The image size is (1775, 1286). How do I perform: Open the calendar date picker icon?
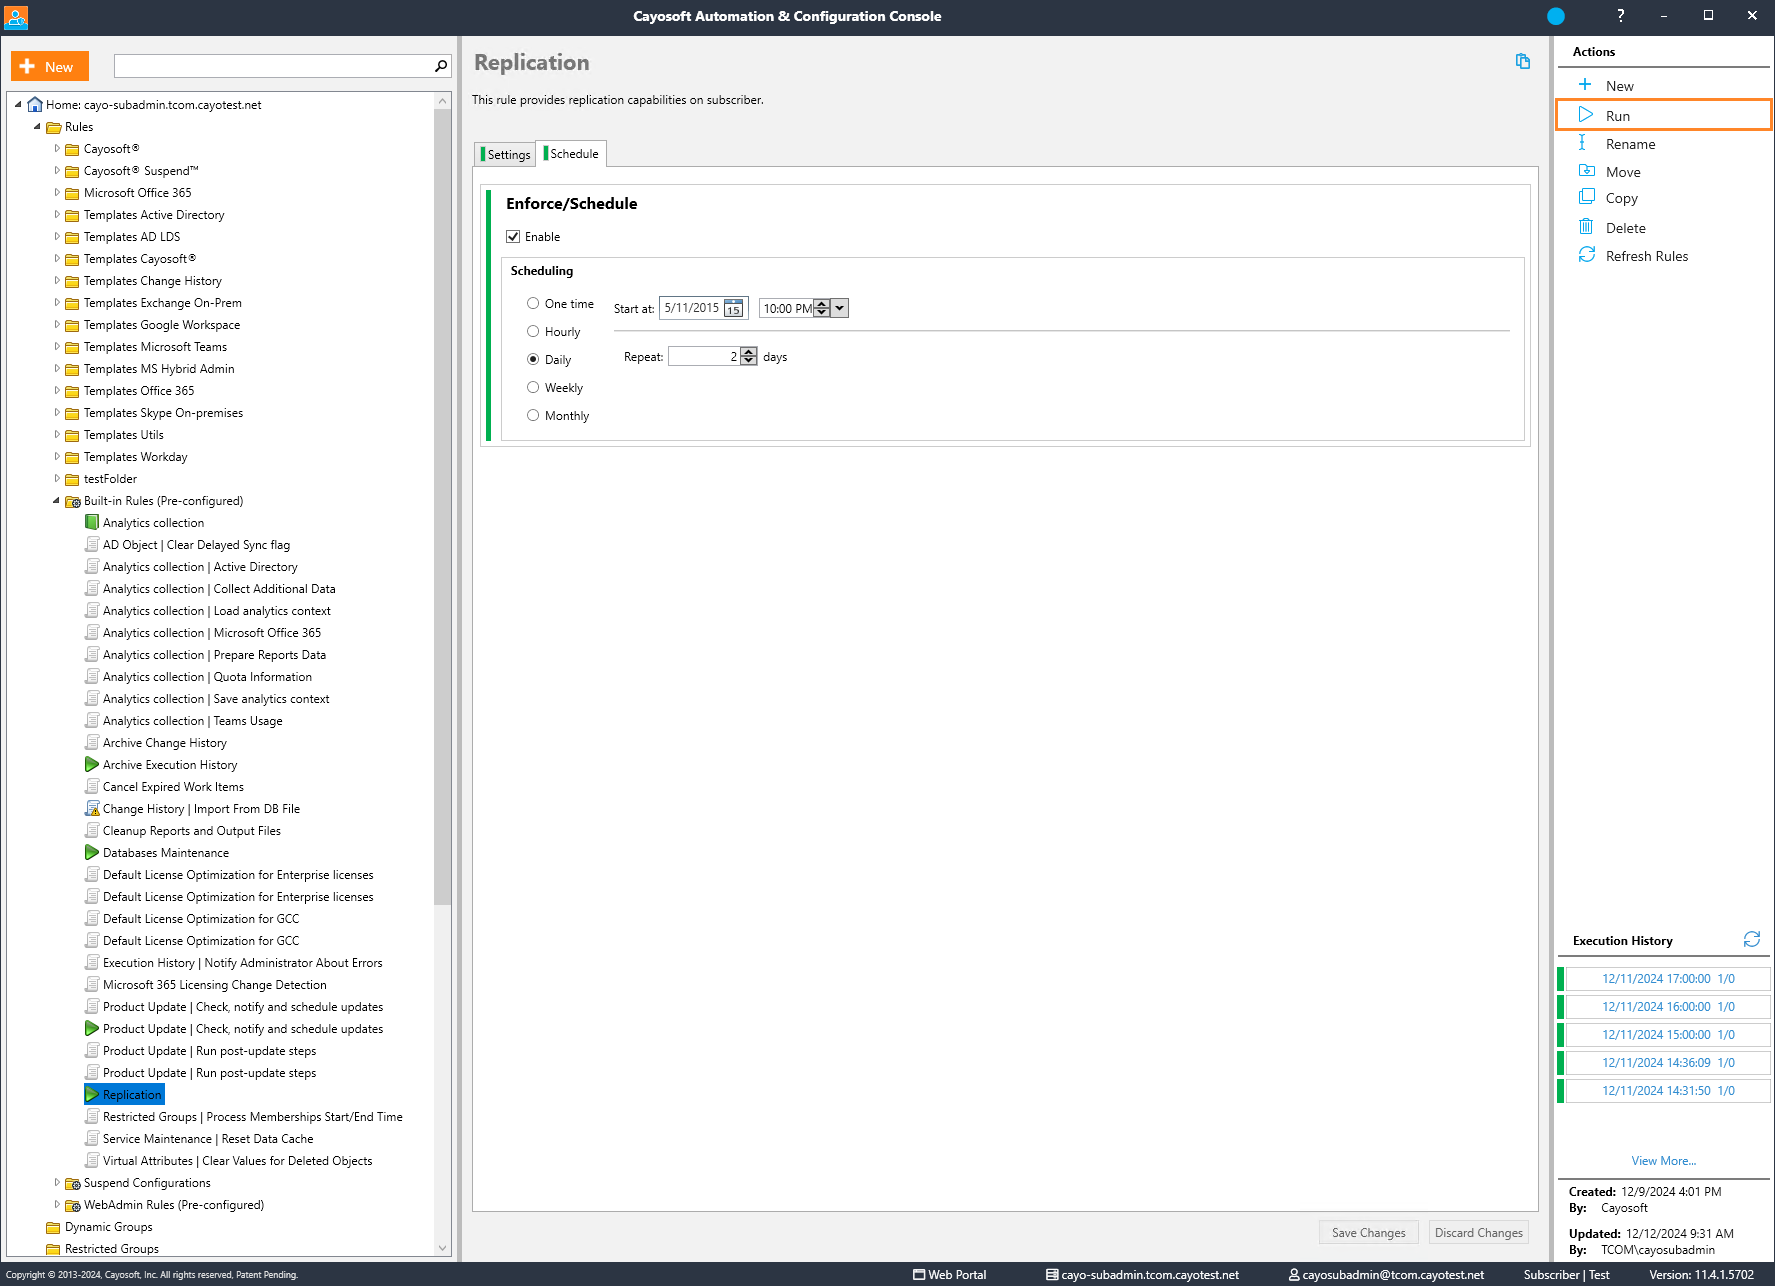[x=734, y=308]
